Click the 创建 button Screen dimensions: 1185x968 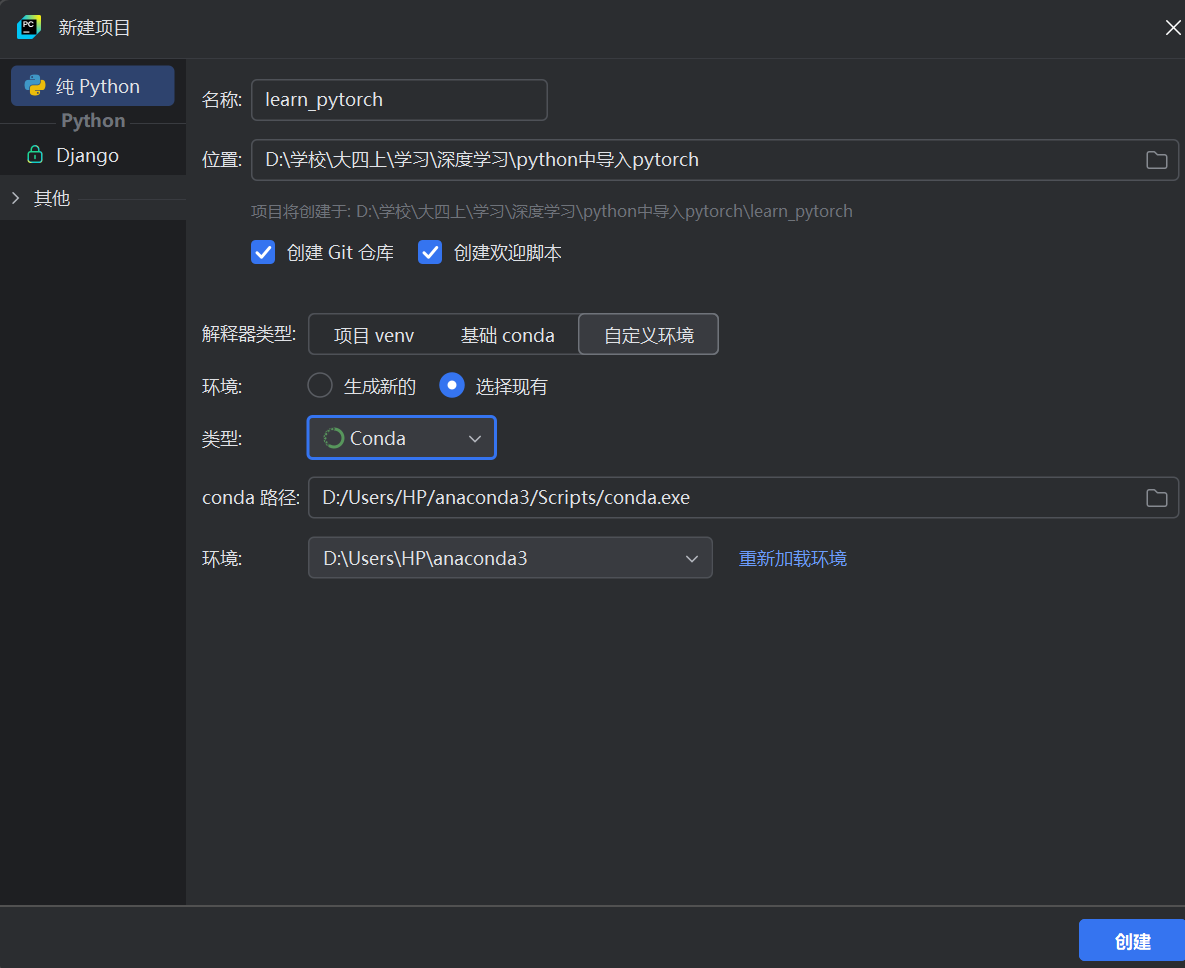1131,941
